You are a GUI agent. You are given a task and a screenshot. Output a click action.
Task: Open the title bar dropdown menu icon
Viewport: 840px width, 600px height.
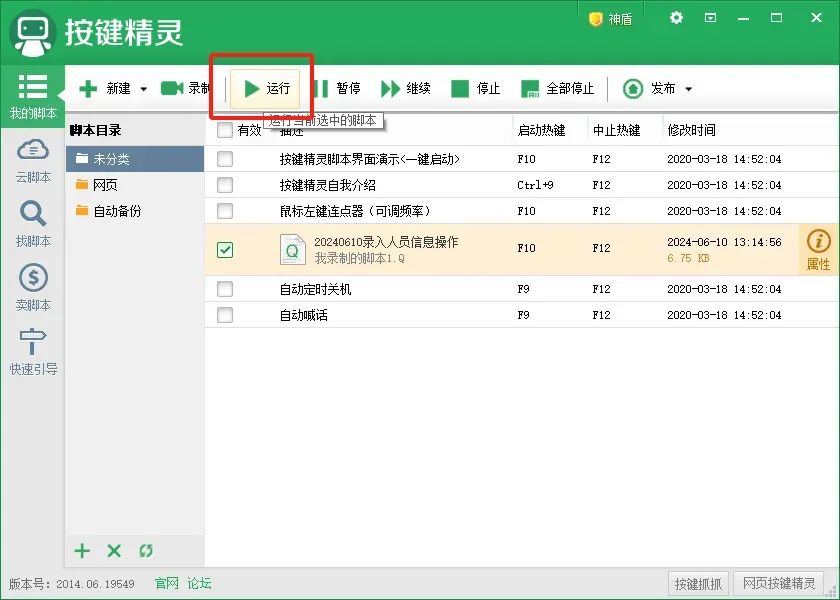click(x=710, y=18)
